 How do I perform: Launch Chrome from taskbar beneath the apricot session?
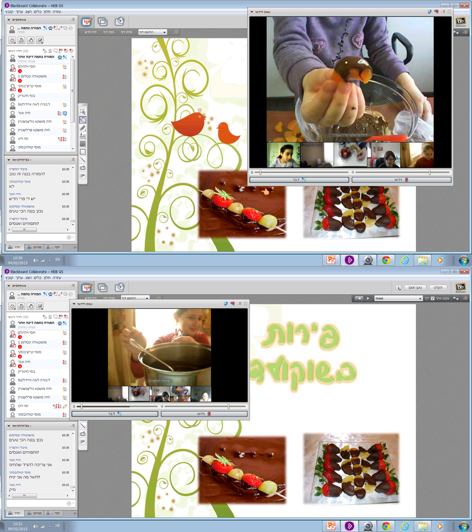pos(386,260)
